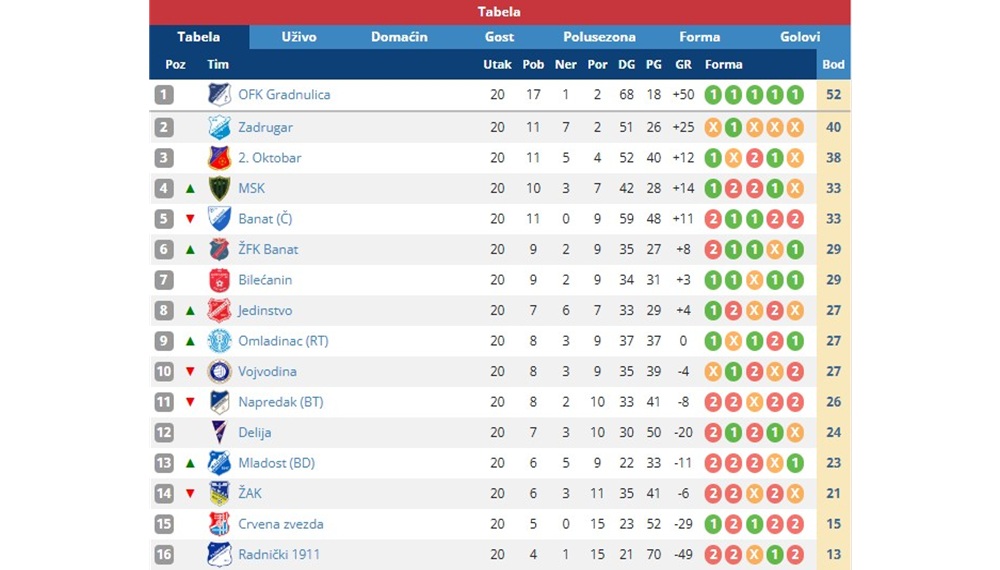1000x570 pixels.
Task: Click the Radnički 1911 club crest
Action: pyautogui.click(x=219, y=555)
